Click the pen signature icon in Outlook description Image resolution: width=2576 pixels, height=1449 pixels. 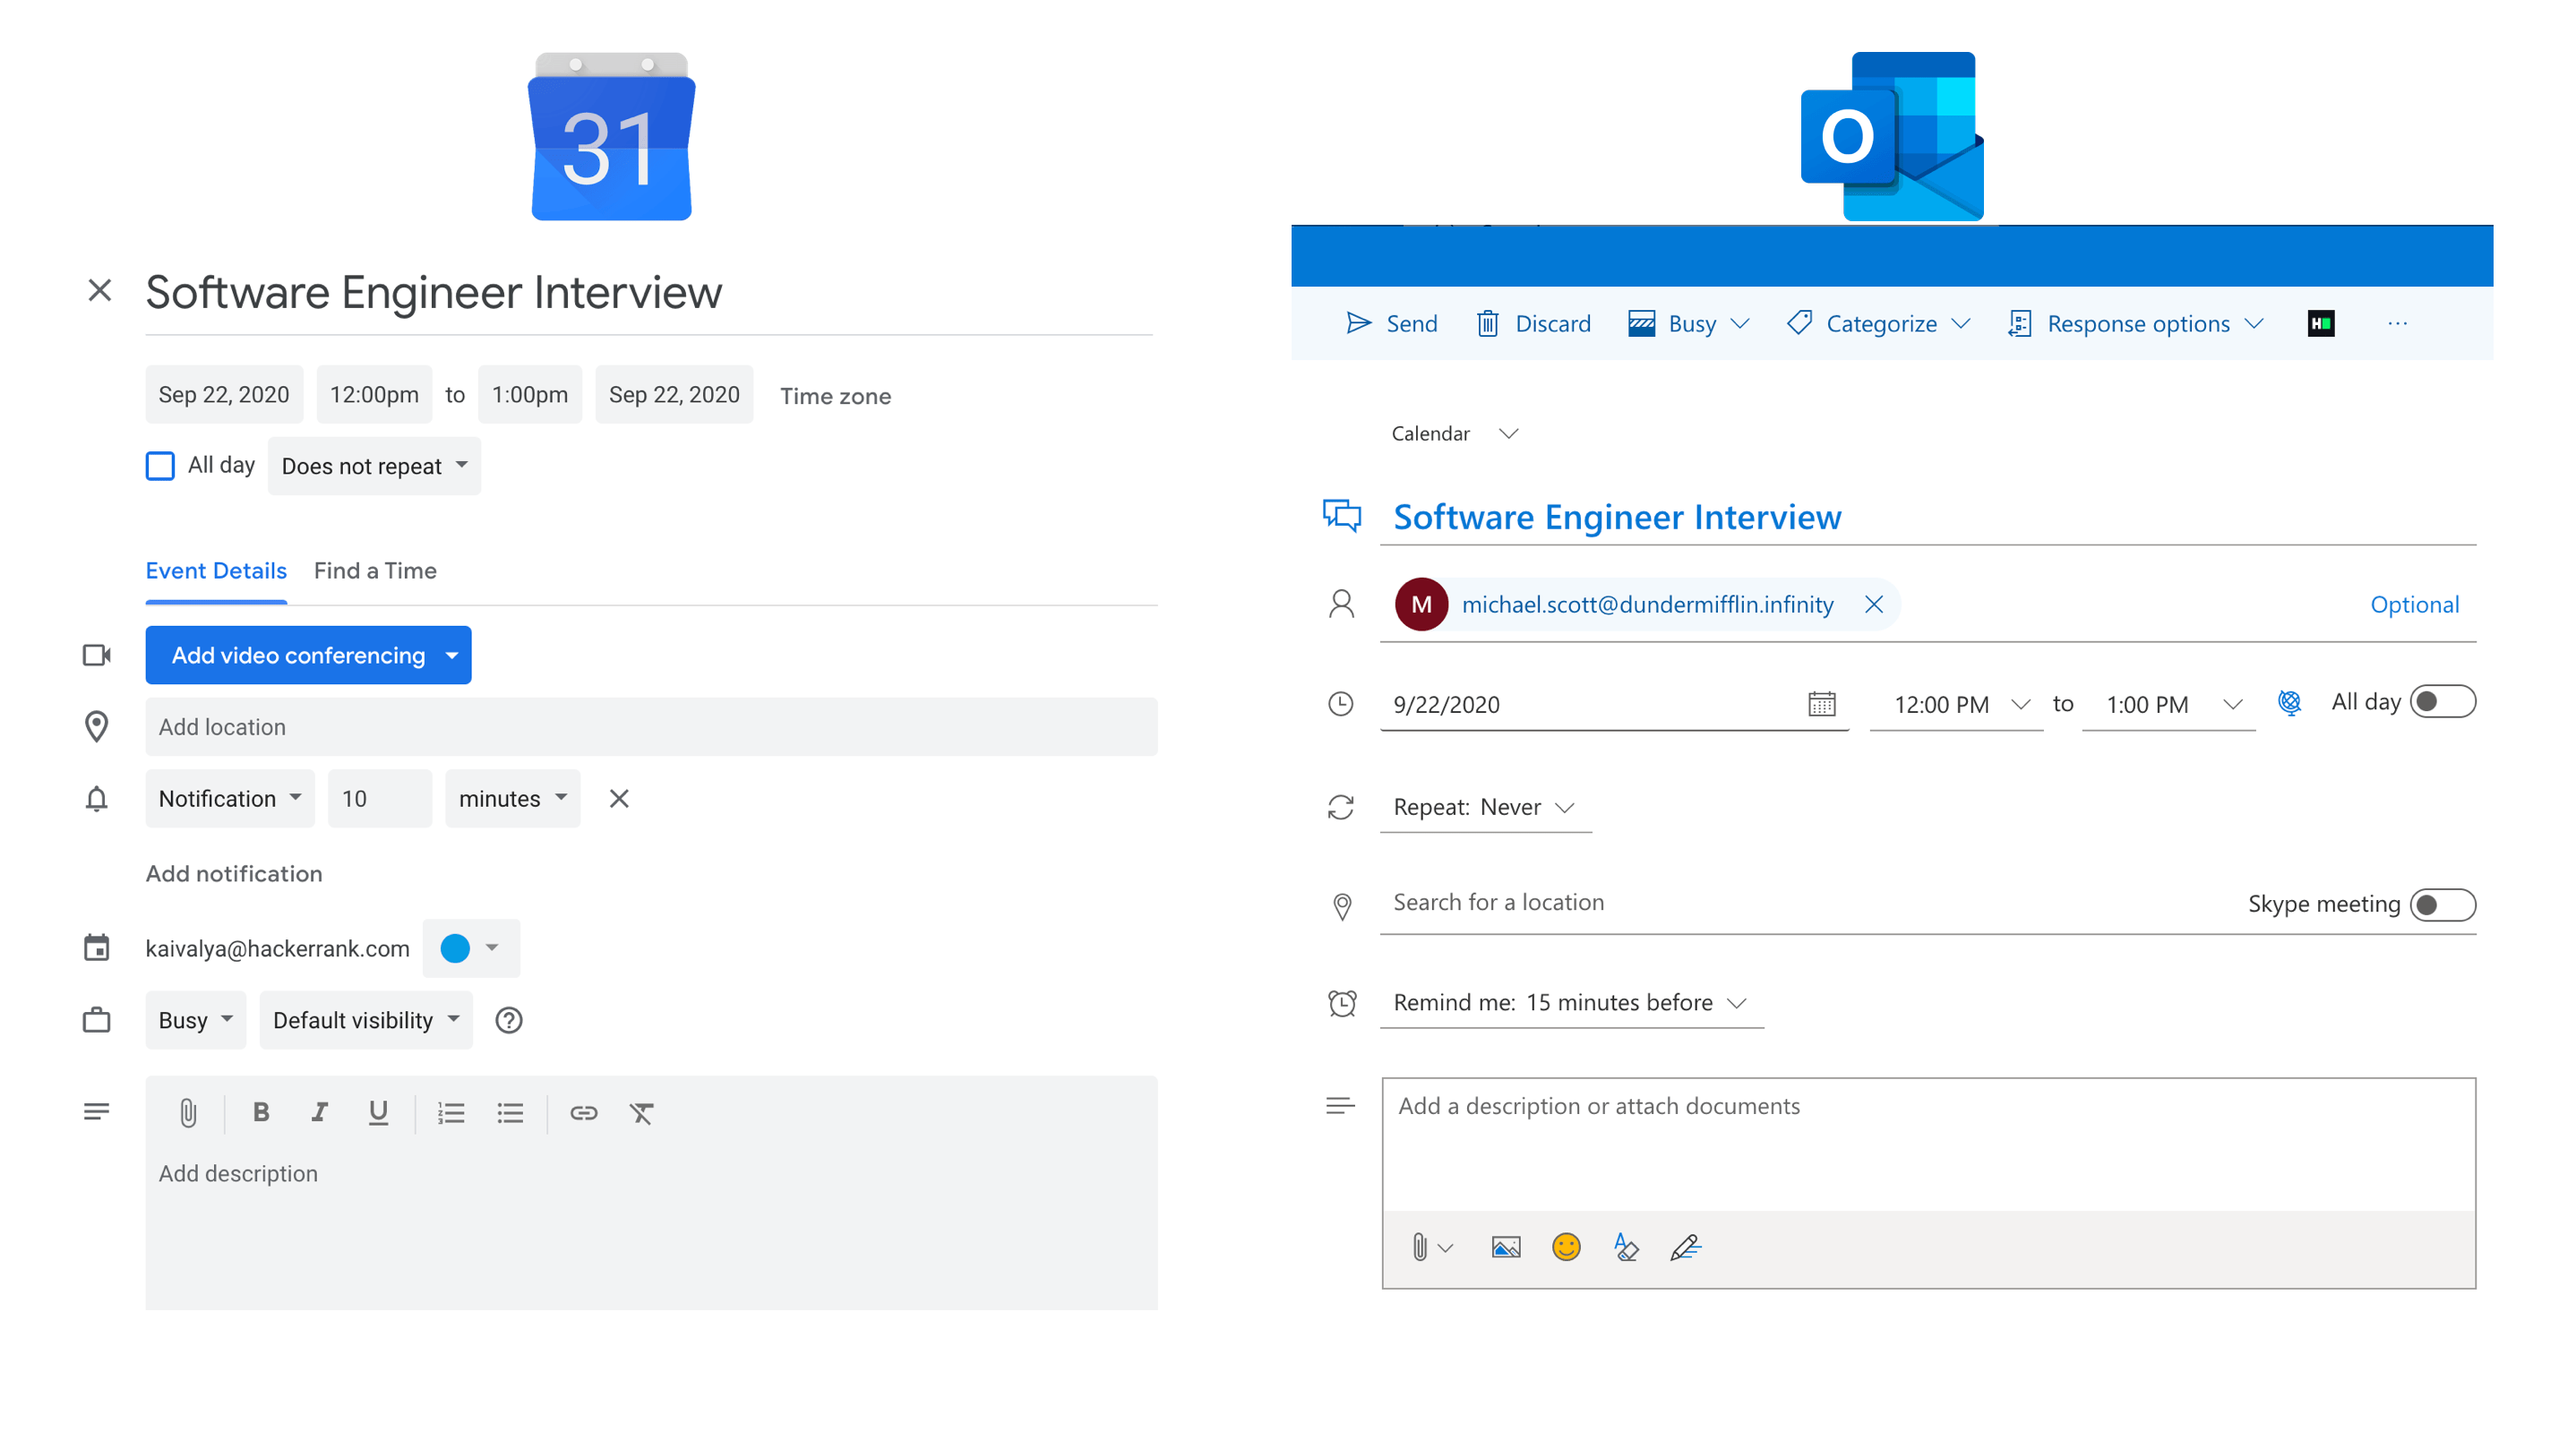[x=1685, y=1247]
